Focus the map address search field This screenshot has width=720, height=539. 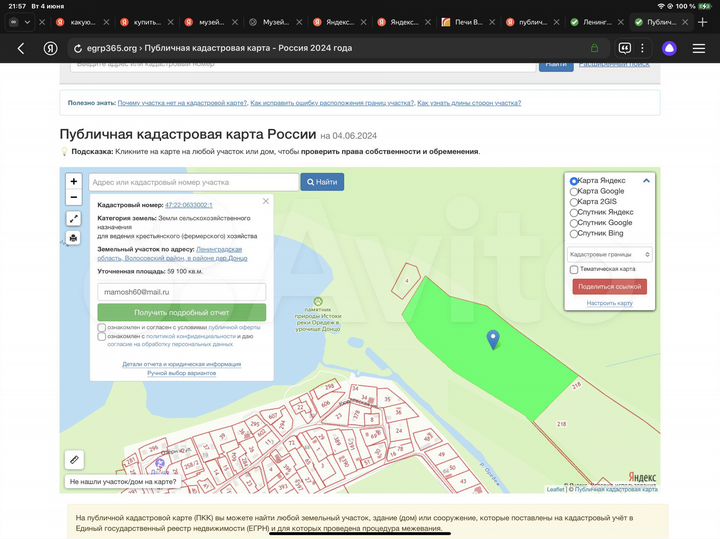tap(194, 182)
